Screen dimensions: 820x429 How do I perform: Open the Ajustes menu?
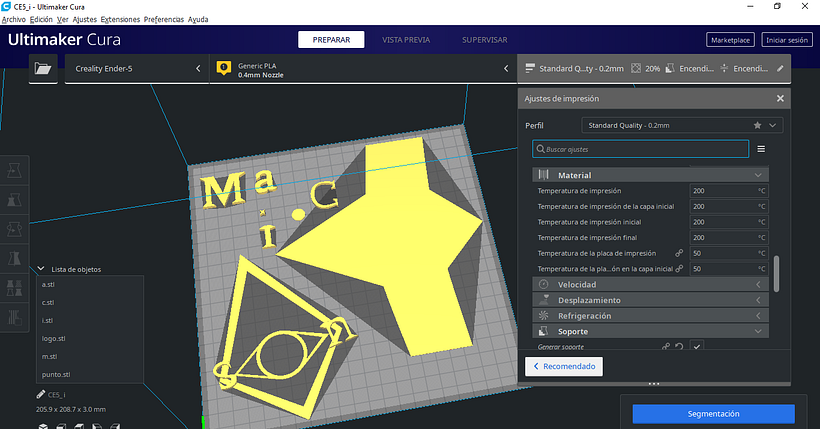(85, 19)
